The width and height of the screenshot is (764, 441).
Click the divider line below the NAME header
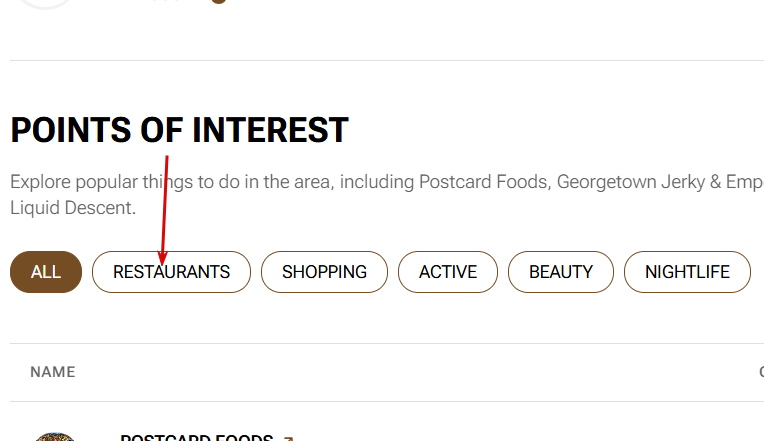(387, 402)
